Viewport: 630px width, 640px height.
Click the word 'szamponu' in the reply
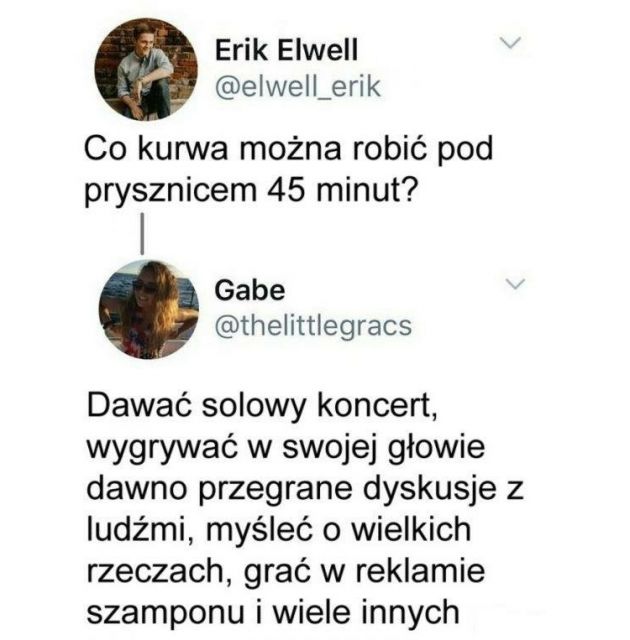tap(165, 613)
